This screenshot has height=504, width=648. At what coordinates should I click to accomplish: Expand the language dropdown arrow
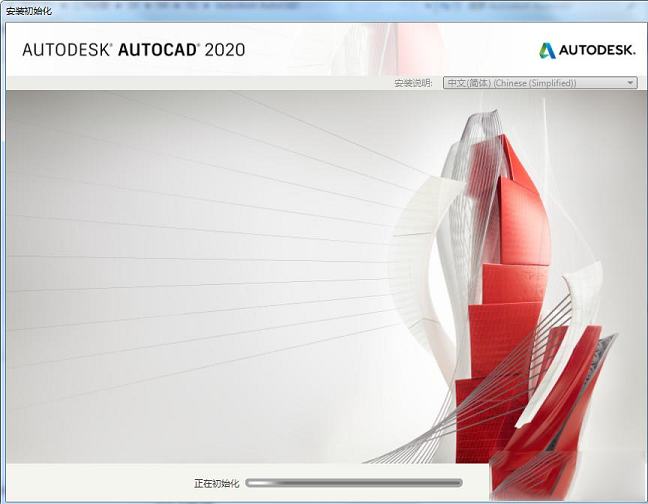(x=630, y=83)
